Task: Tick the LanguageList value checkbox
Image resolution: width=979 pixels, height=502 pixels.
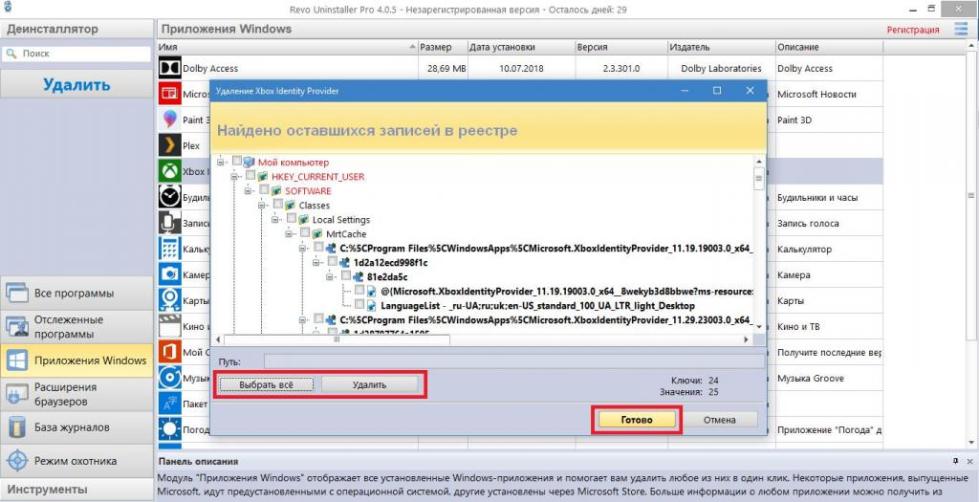Action: click(x=360, y=305)
